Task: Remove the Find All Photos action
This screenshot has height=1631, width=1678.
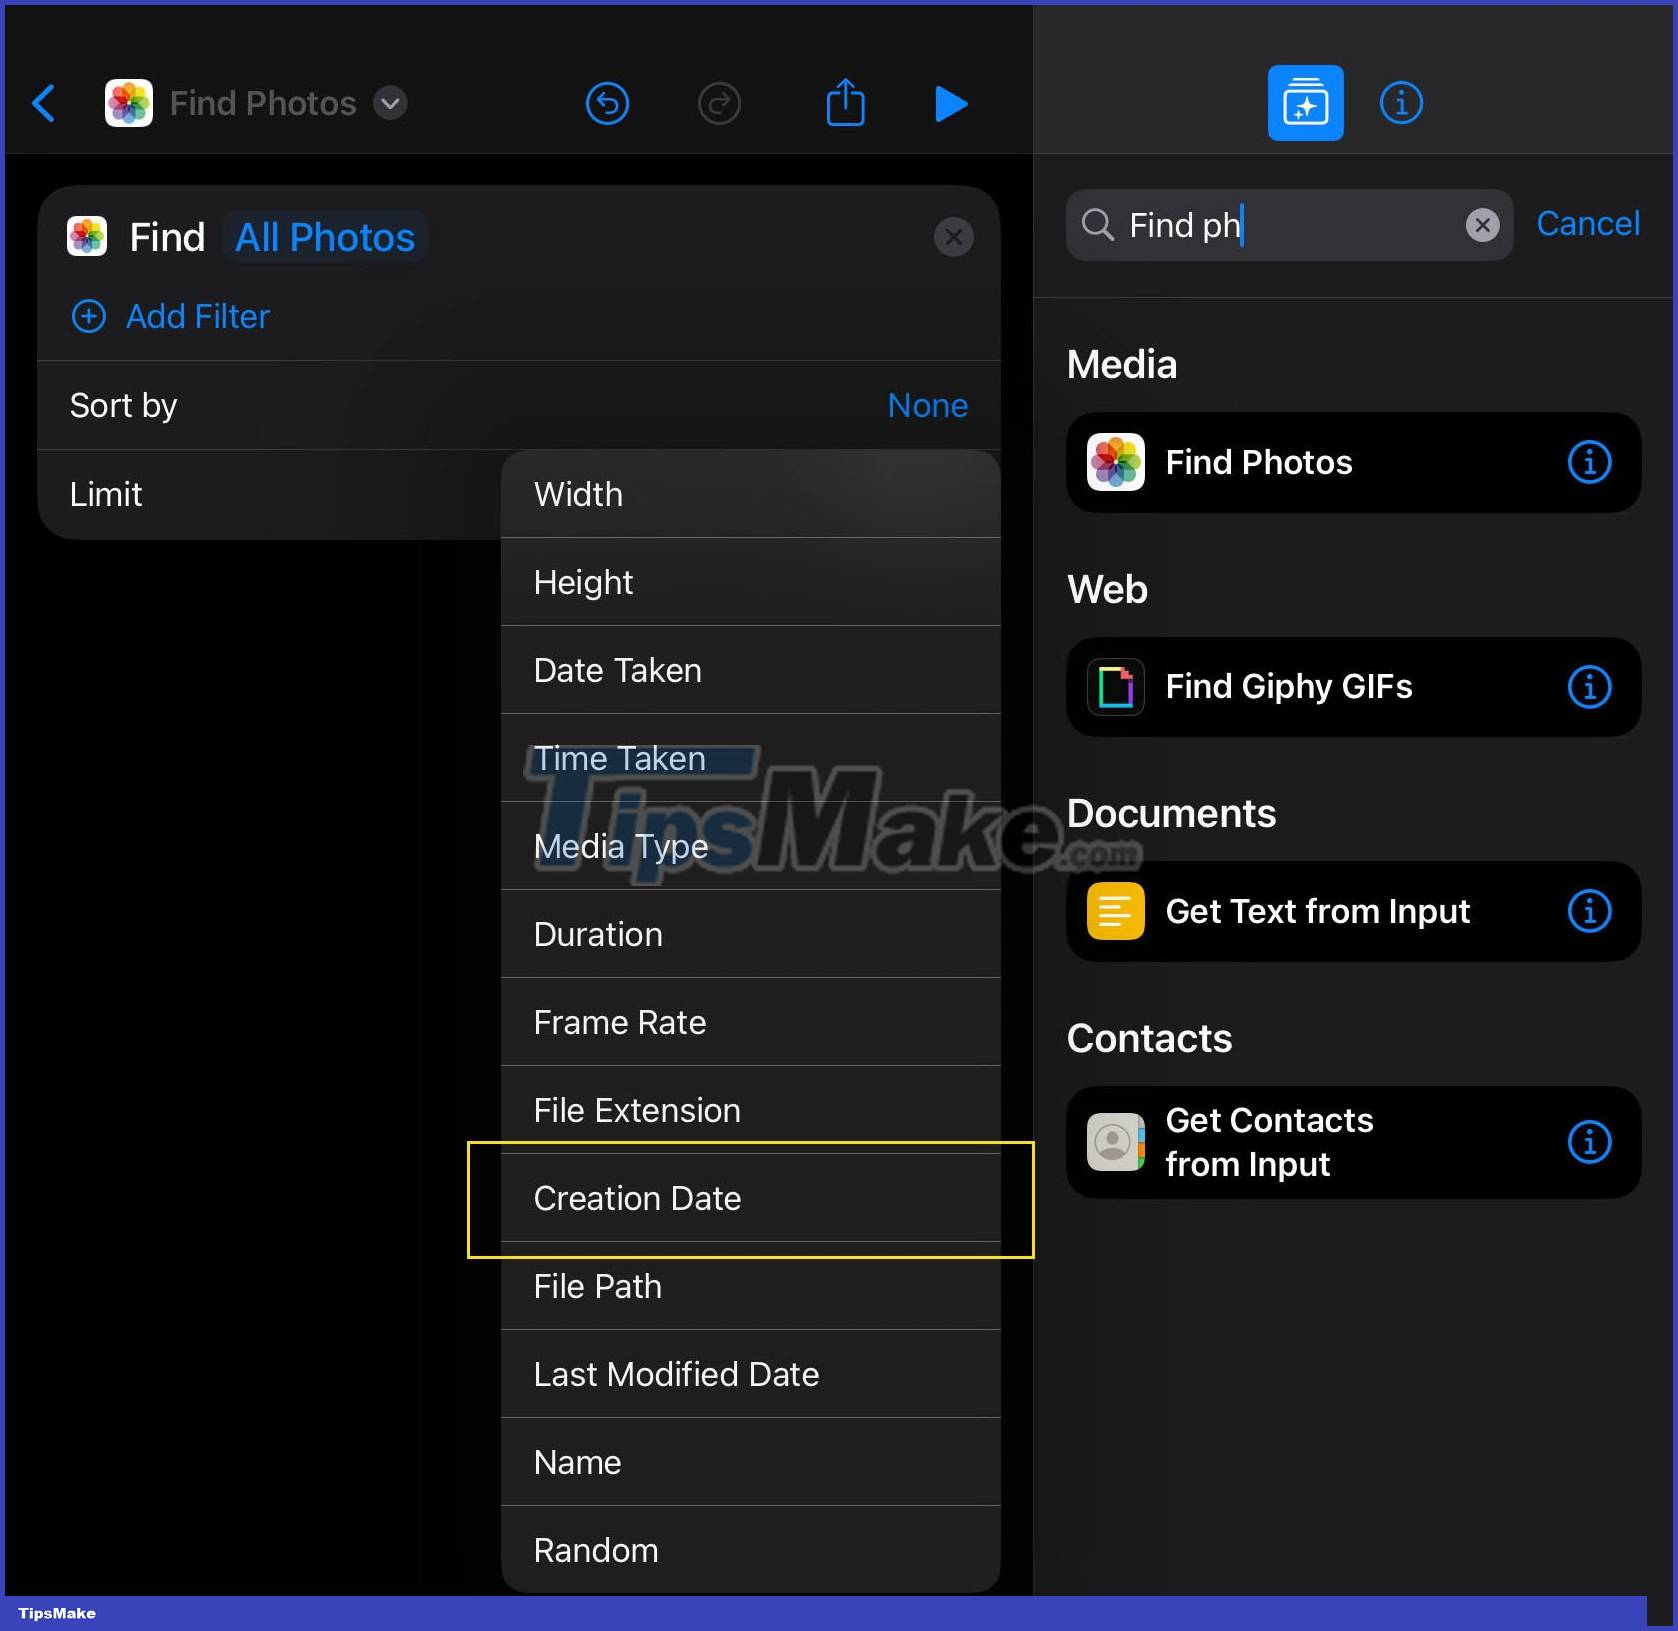Action: tap(953, 237)
